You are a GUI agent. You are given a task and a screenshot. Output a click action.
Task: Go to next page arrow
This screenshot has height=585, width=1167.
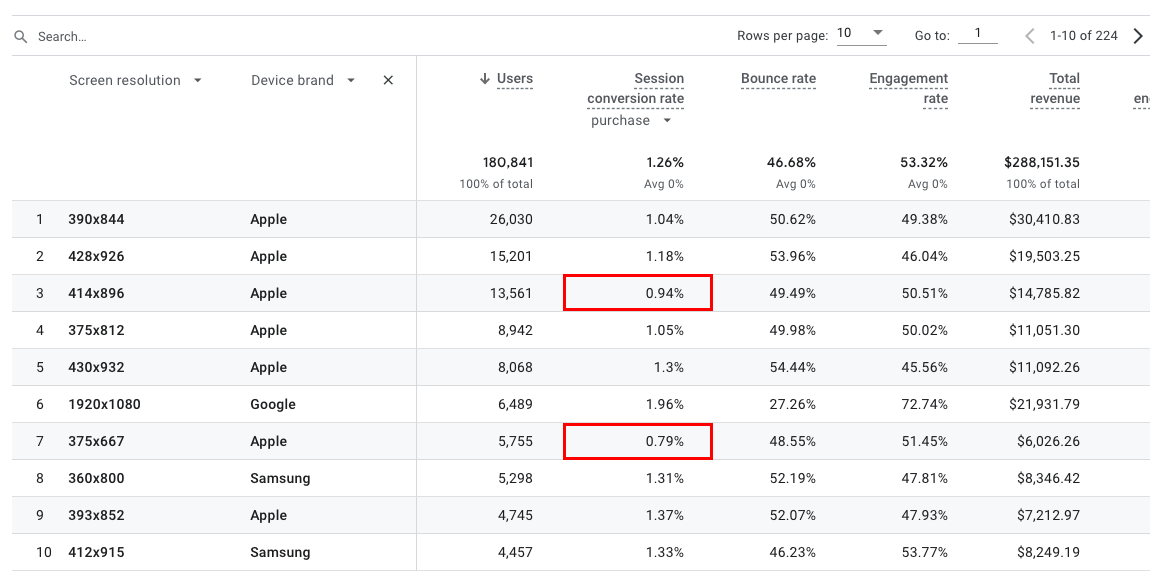coord(1137,36)
